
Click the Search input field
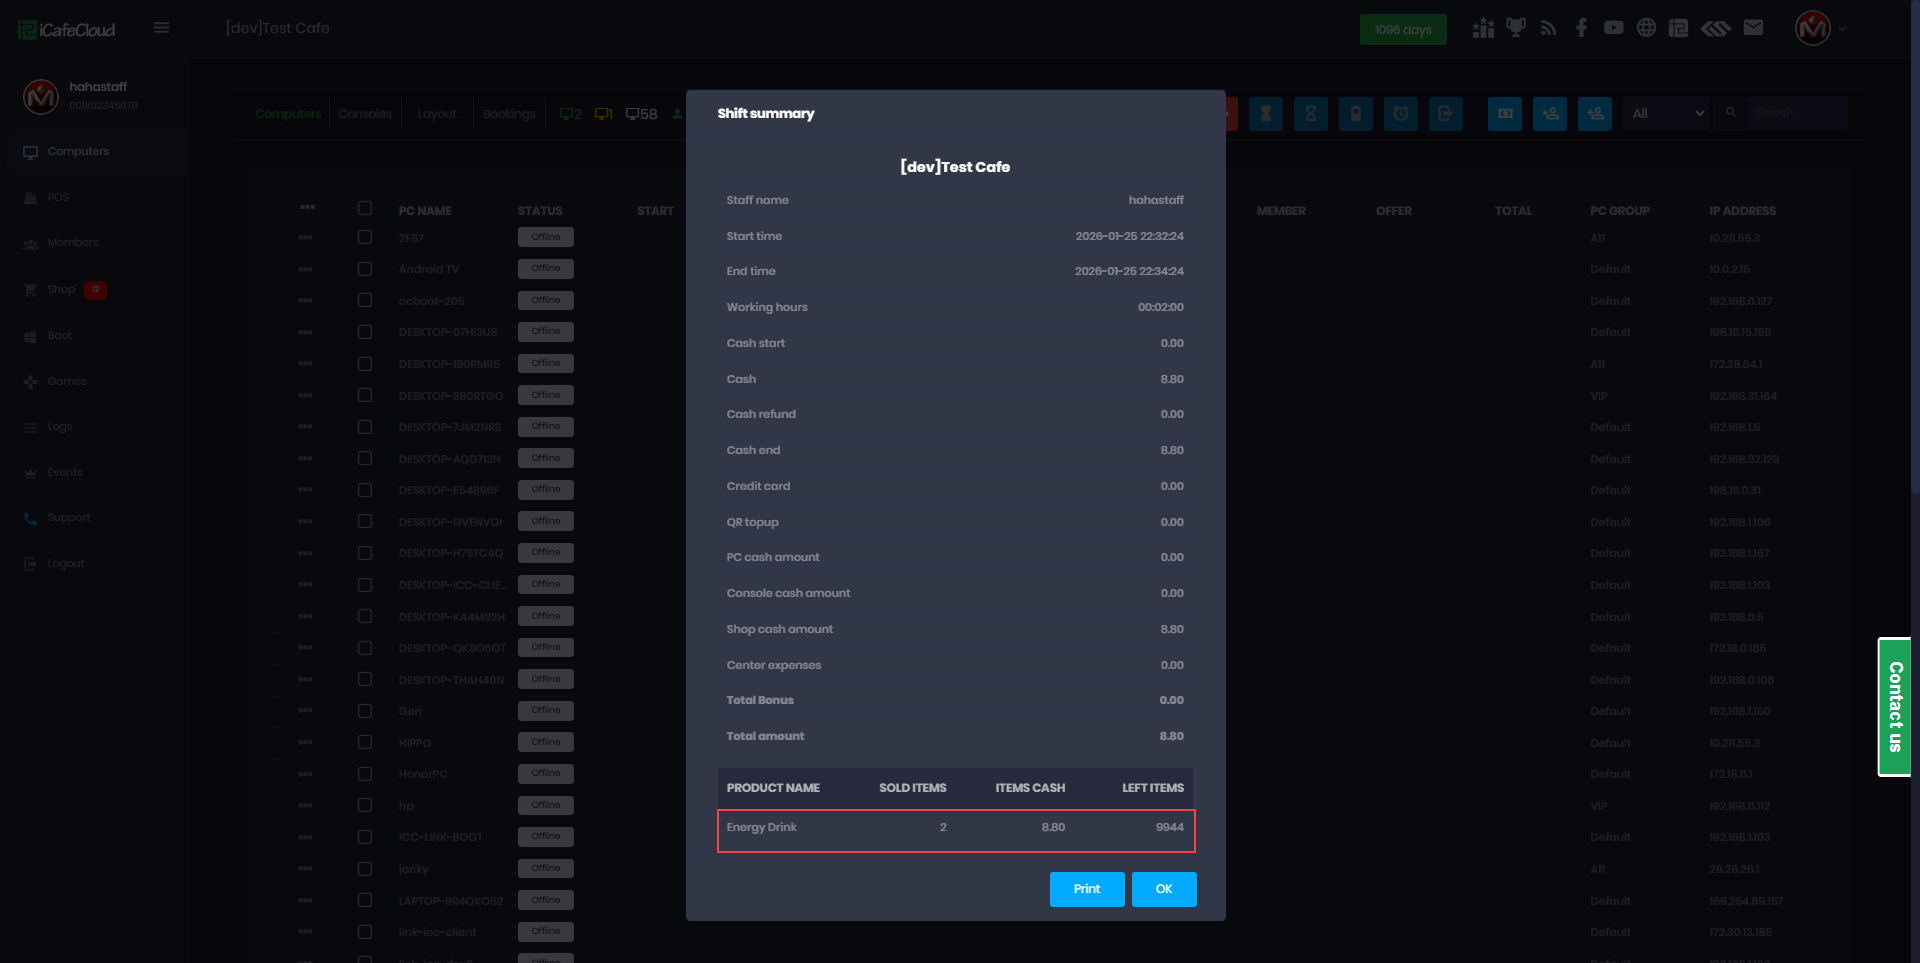click(x=1796, y=113)
